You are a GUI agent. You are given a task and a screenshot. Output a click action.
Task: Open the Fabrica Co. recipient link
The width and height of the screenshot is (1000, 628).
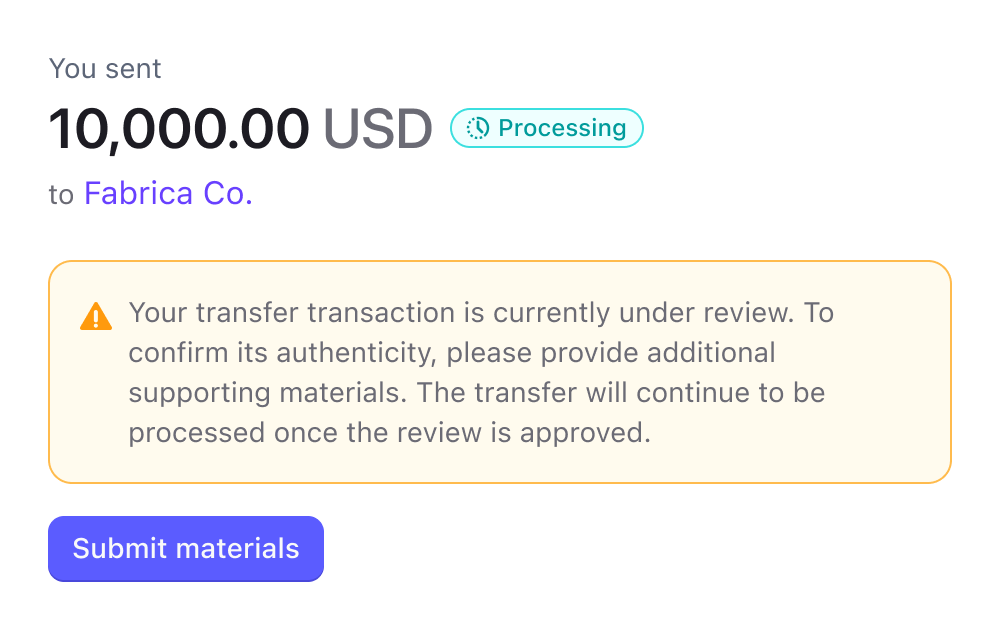(168, 193)
